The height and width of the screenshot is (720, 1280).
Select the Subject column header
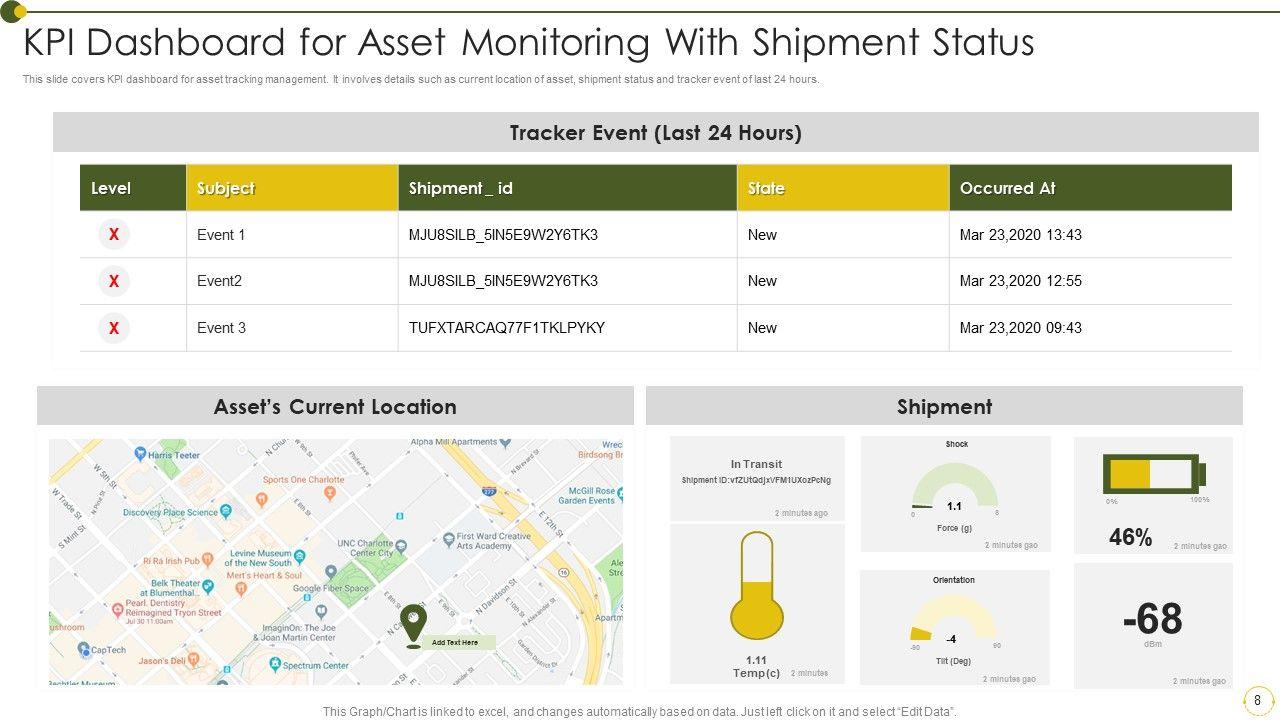pyautogui.click(x=226, y=188)
